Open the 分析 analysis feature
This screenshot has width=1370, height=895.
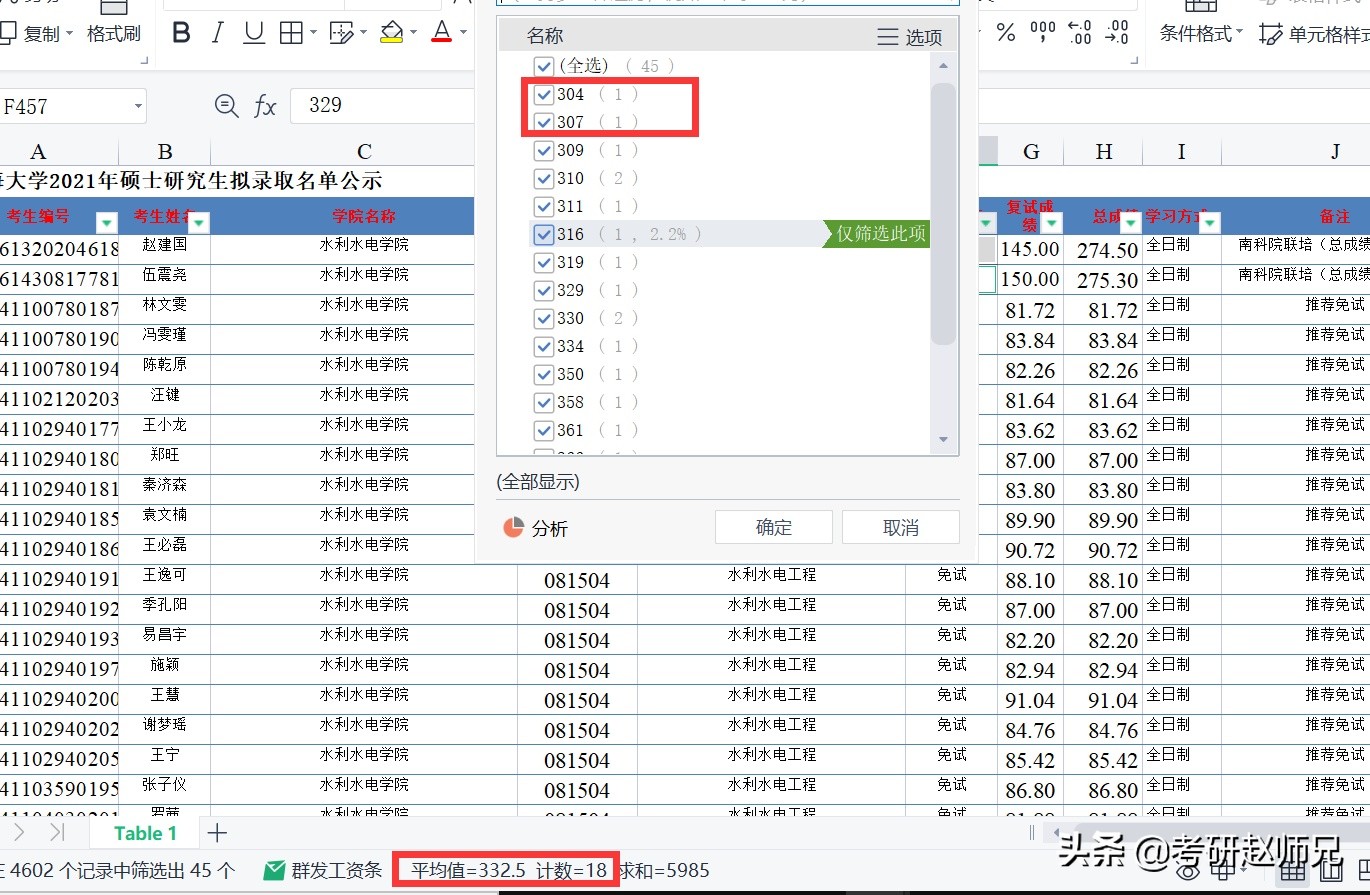point(536,527)
